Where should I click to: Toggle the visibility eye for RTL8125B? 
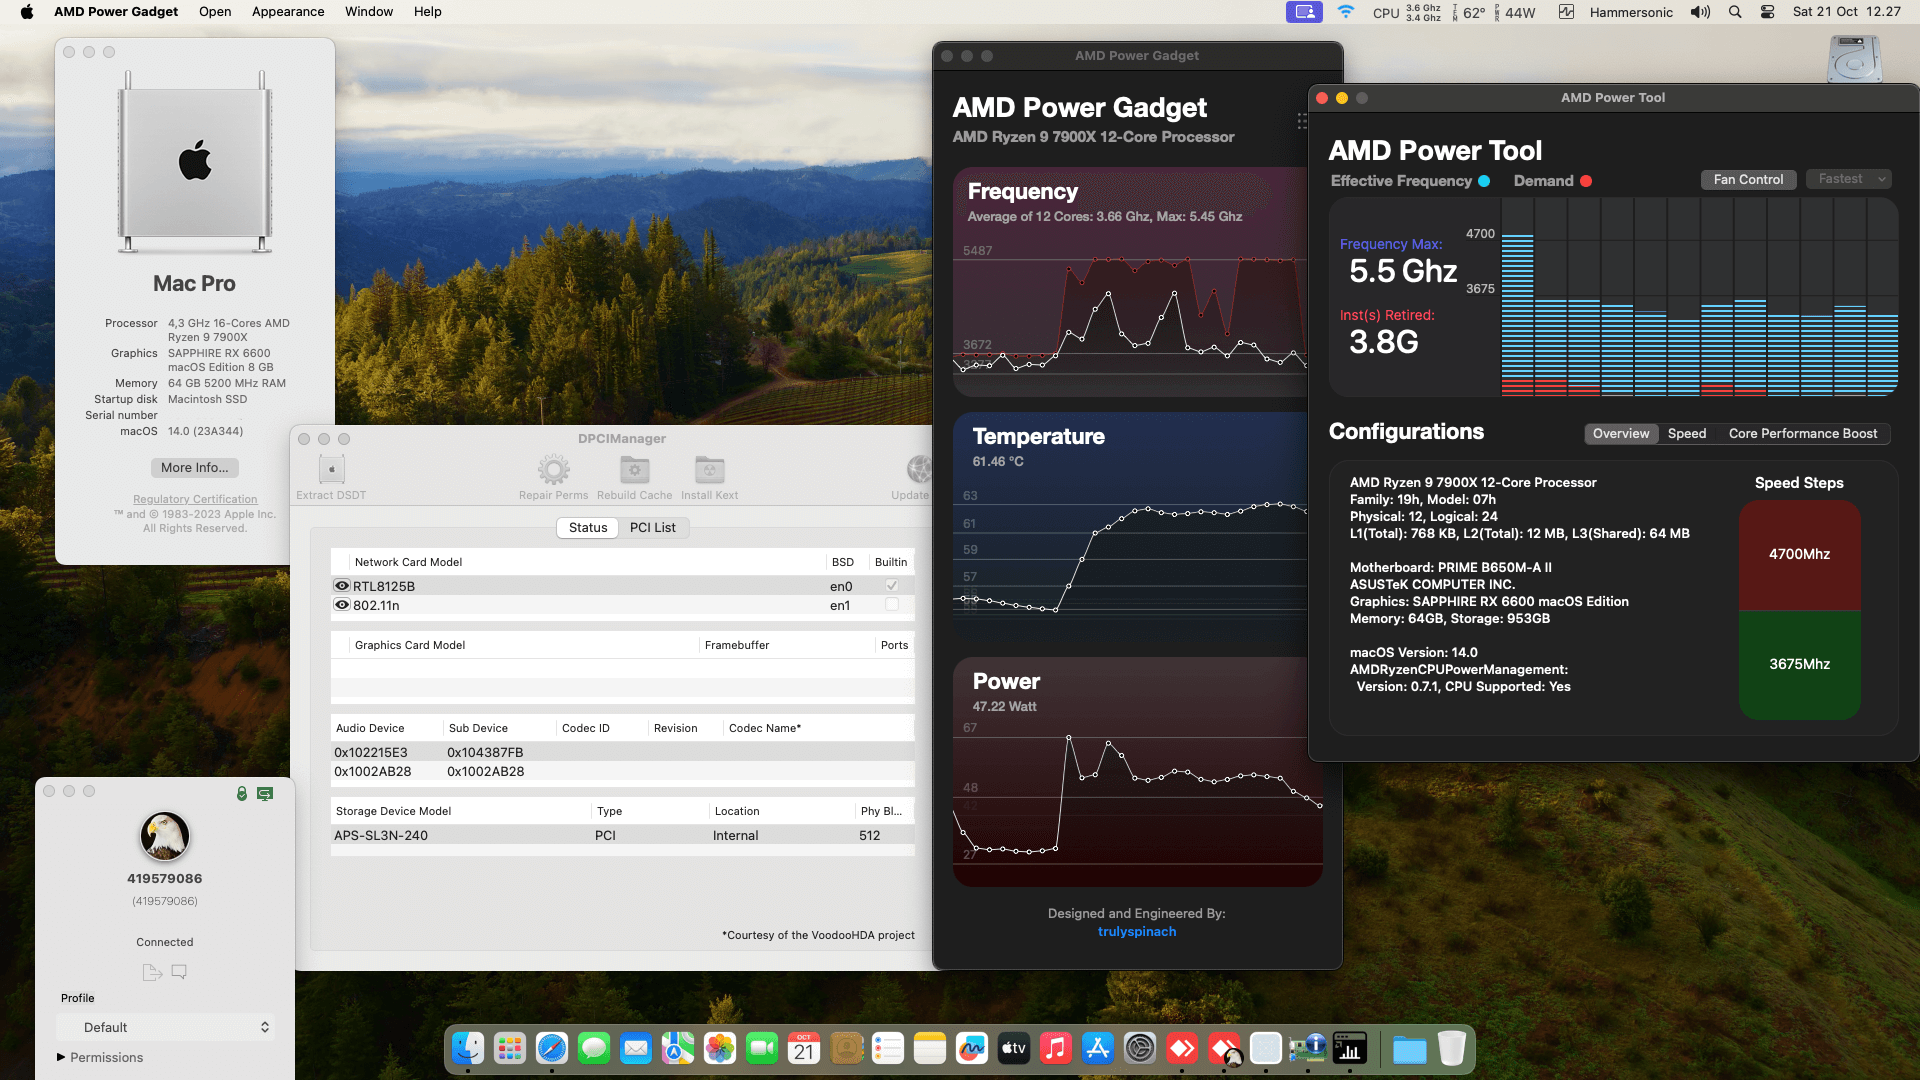pos(341,585)
